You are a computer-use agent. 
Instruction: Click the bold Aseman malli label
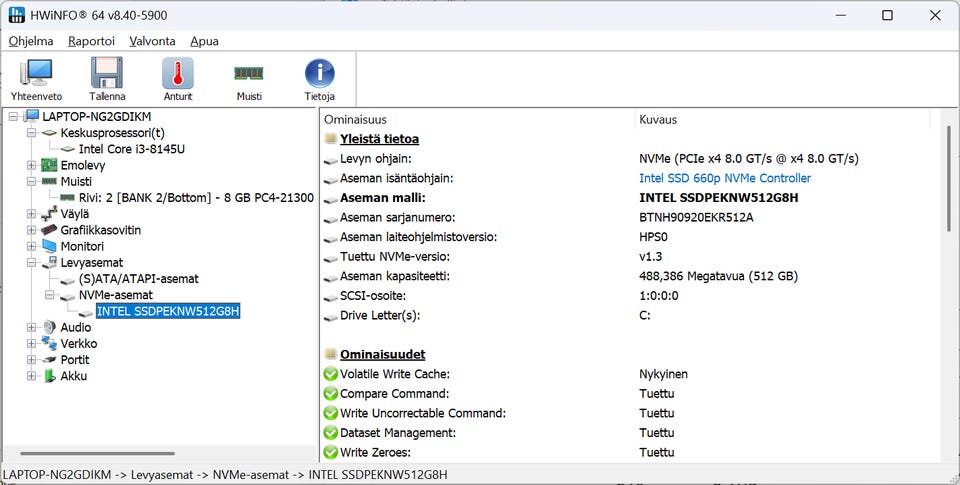coord(383,198)
